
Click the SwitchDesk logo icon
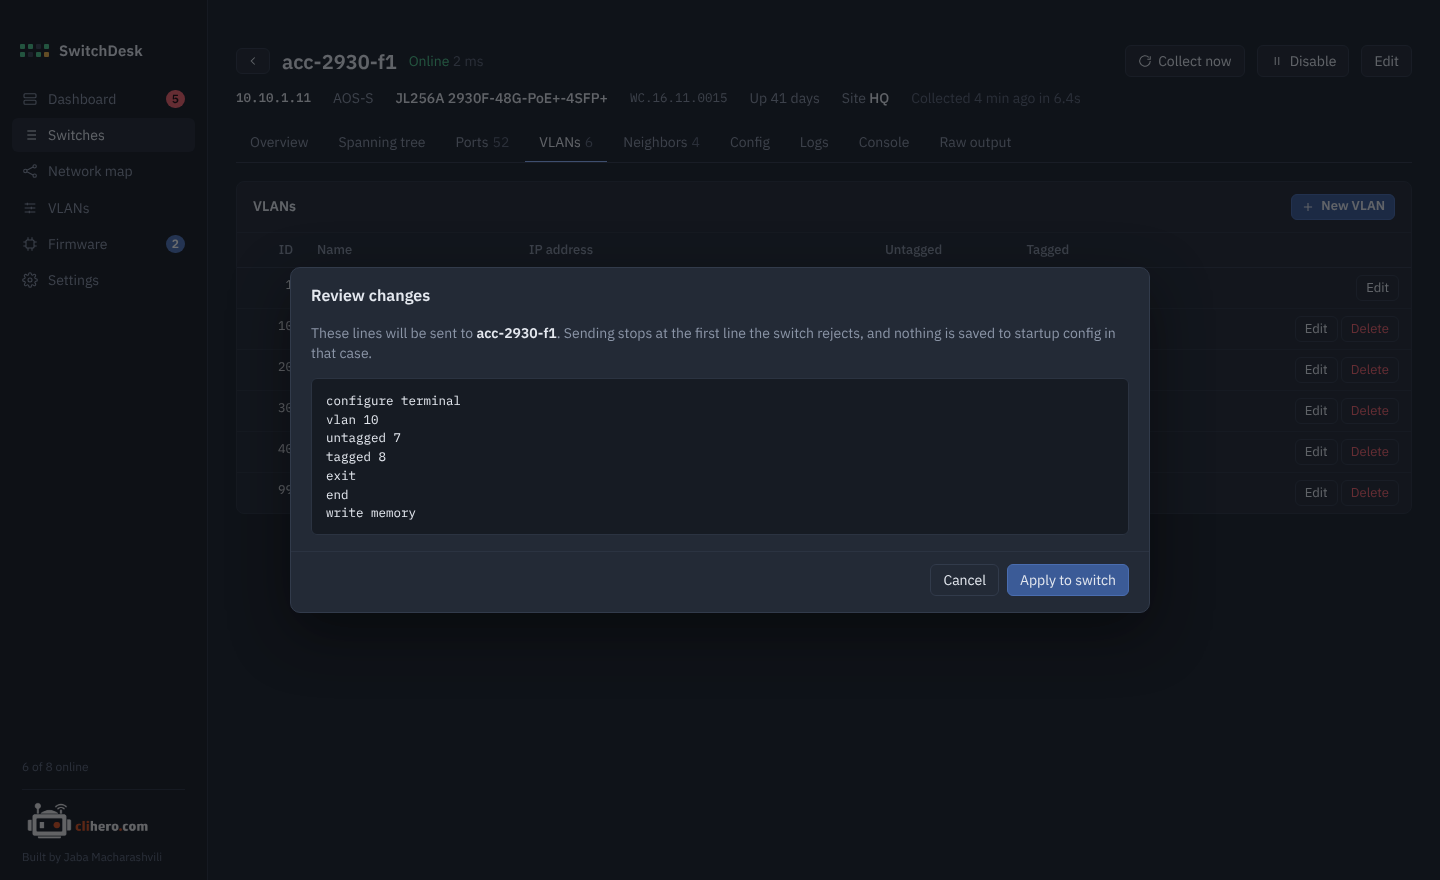[34, 51]
